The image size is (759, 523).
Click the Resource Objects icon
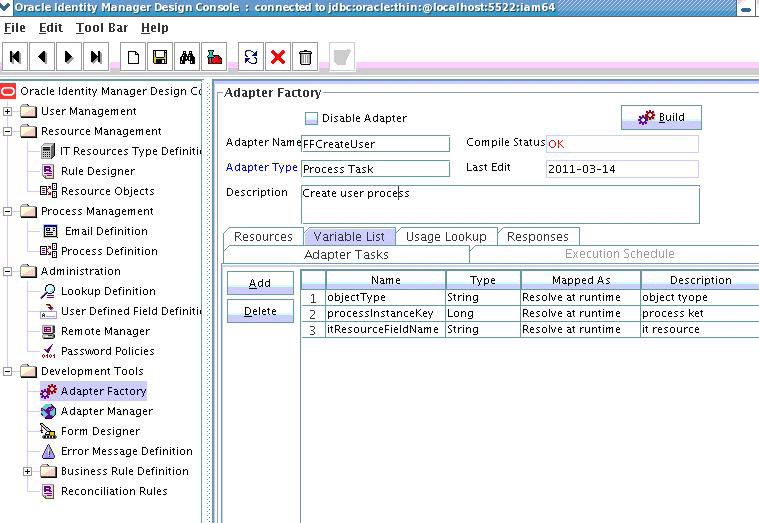pyautogui.click(x=48, y=191)
